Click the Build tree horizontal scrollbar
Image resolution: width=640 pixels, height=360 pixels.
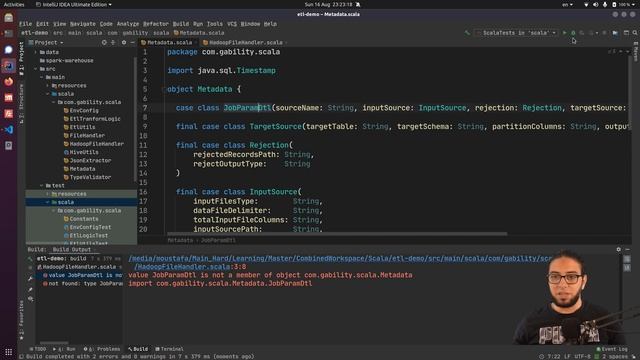pyautogui.click(x=54, y=343)
